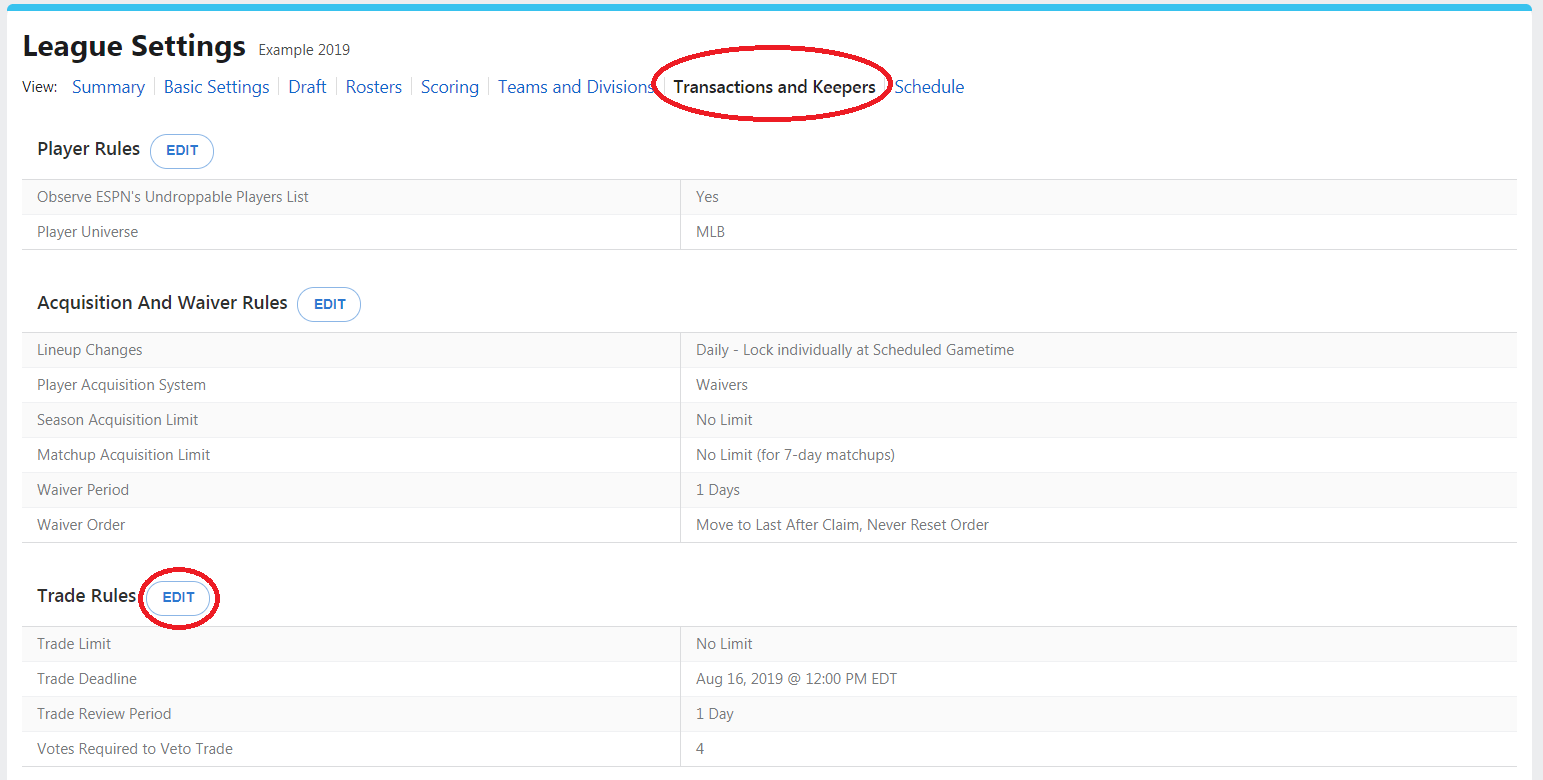This screenshot has width=1543, height=780.
Task: Click the League Settings heading
Action: point(134,46)
